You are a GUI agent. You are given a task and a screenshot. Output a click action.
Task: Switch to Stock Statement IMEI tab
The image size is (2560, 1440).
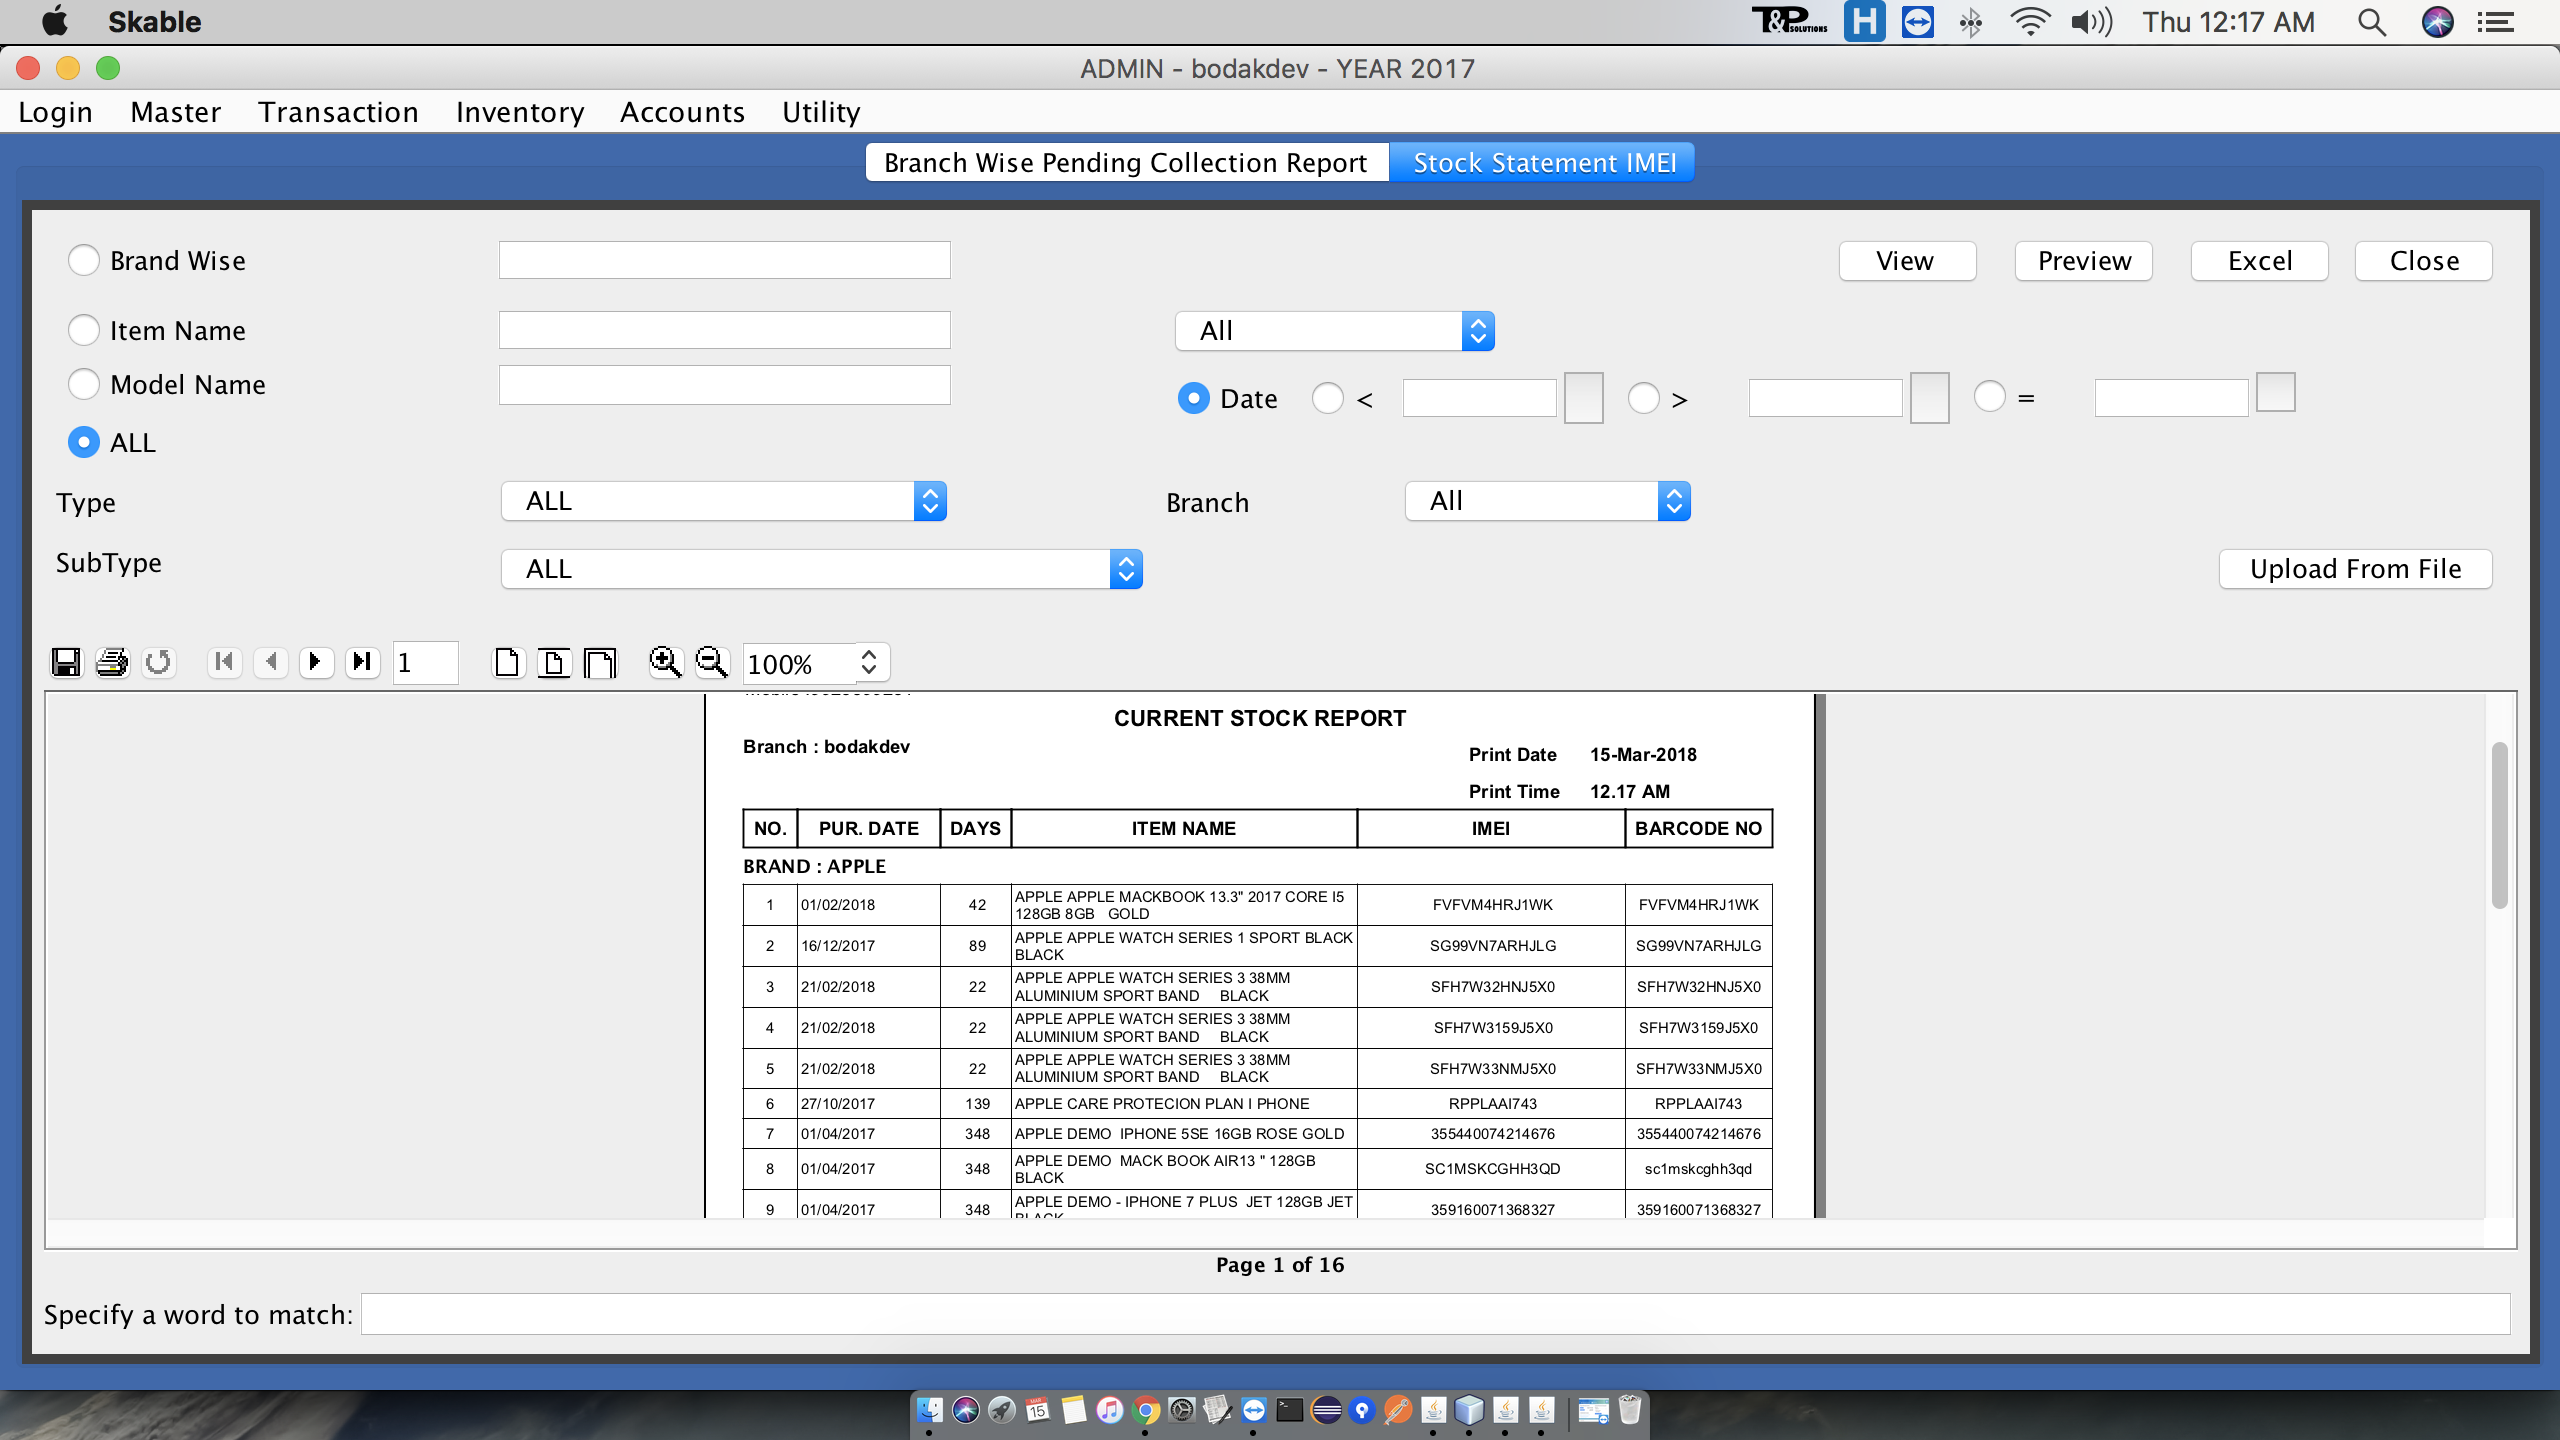click(x=1543, y=162)
